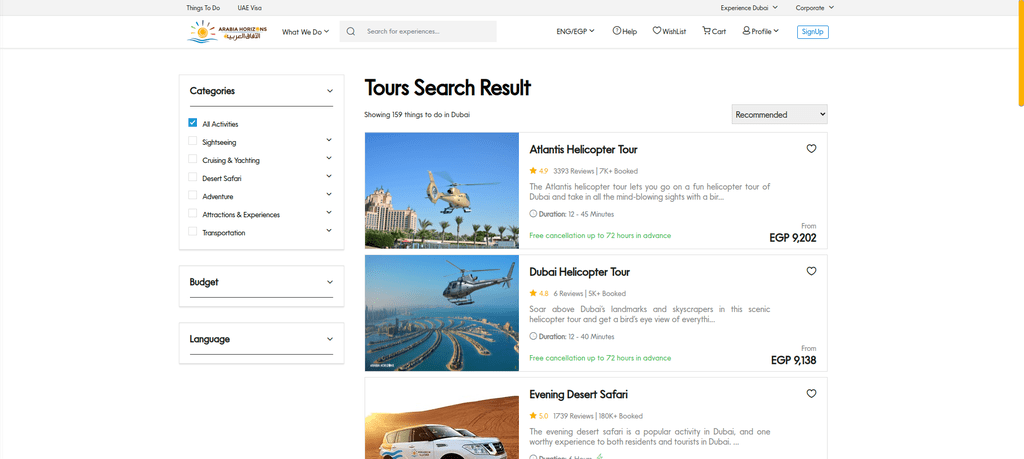This screenshot has width=1024, height=459.
Task: Open the Recommended sort dropdown
Action: pos(780,114)
